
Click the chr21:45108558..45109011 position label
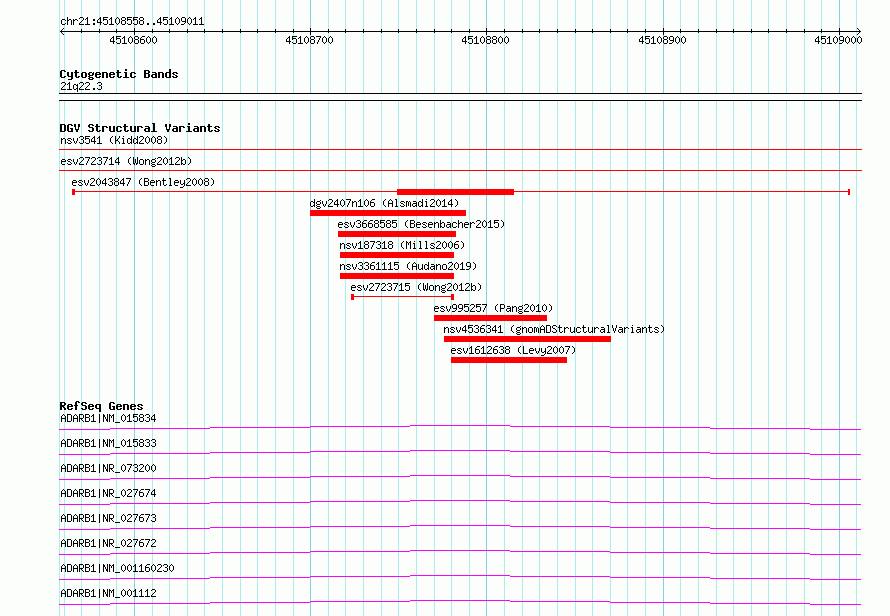coord(132,22)
